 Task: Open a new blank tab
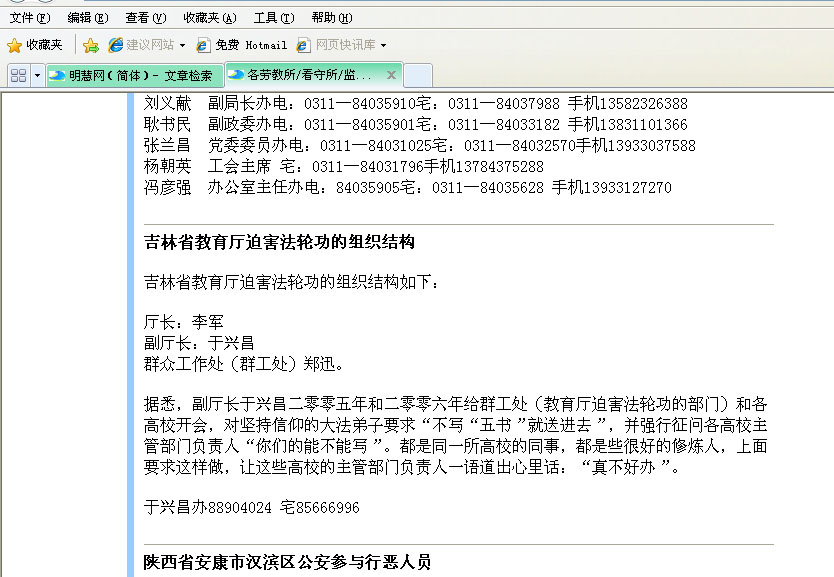tap(418, 76)
